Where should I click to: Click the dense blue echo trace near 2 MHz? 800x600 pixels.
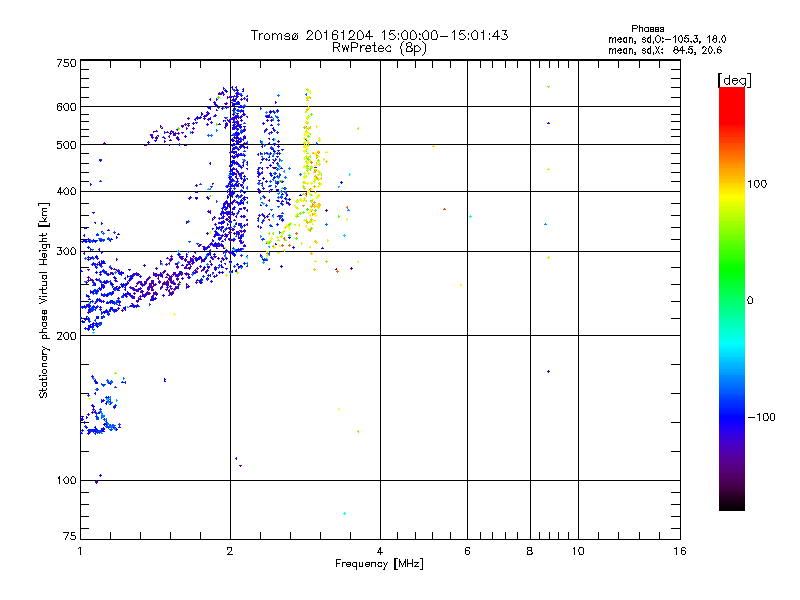pos(236,179)
